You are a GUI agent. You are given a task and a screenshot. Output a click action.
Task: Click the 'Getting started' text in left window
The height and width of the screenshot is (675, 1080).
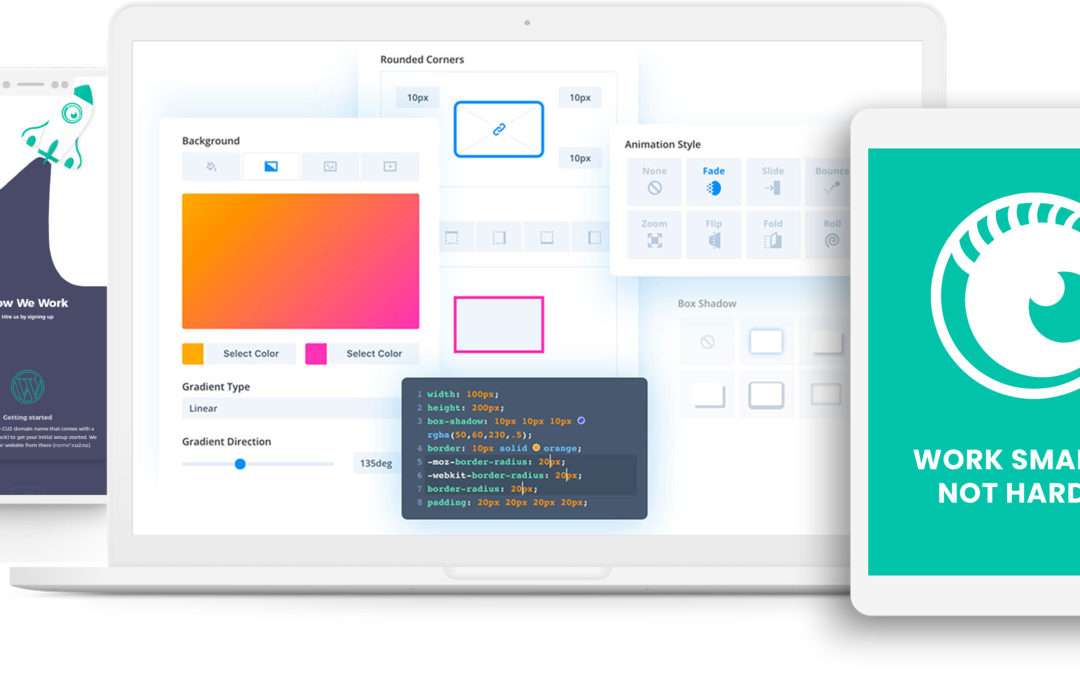coord(28,417)
